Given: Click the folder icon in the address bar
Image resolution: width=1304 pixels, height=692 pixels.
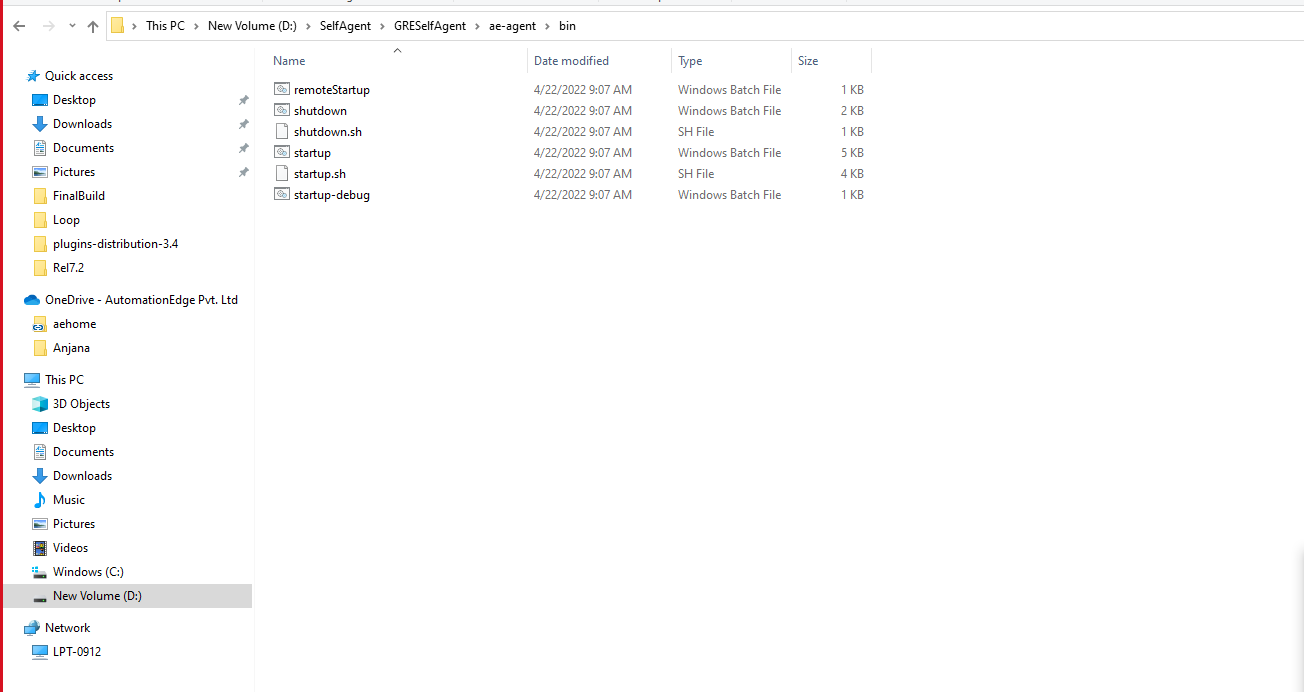Looking at the screenshot, I should (118, 25).
